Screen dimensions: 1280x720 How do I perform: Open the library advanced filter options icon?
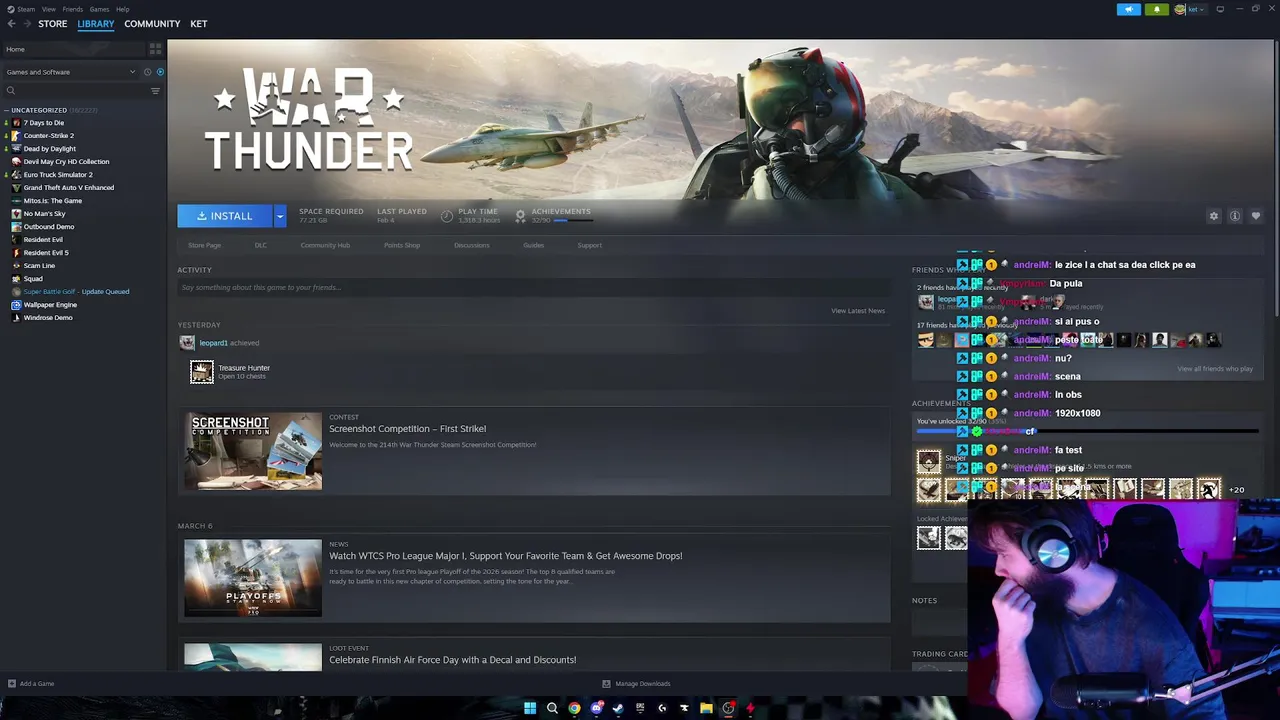click(155, 91)
